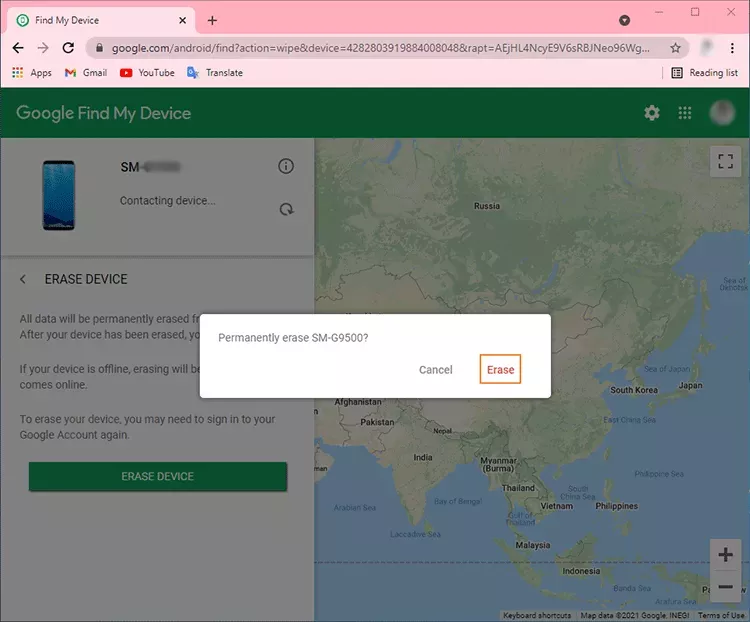Zoom in on the map
This screenshot has width=750, height=622.
tap(725, 555)
